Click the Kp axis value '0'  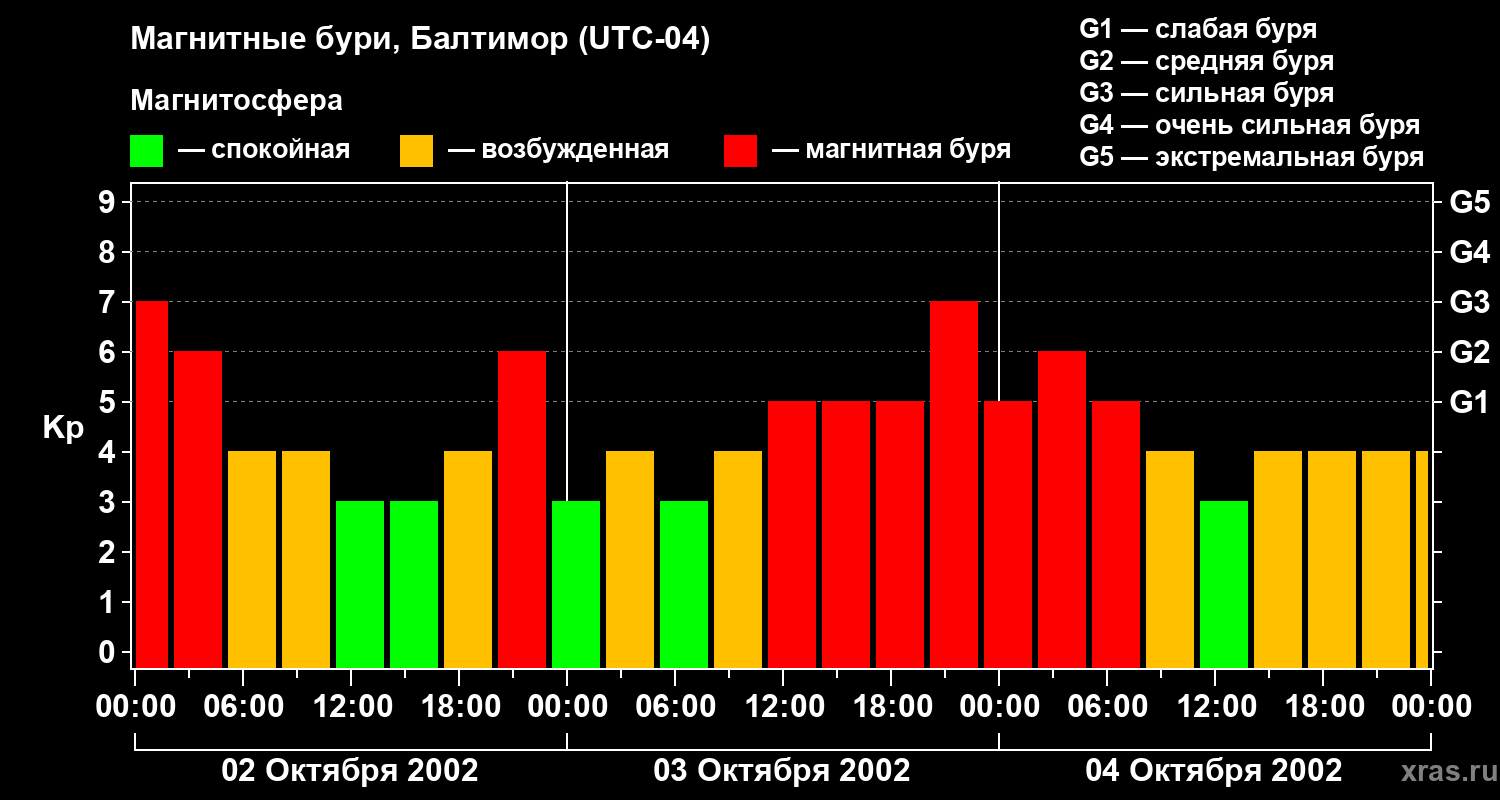pos(109,652)
